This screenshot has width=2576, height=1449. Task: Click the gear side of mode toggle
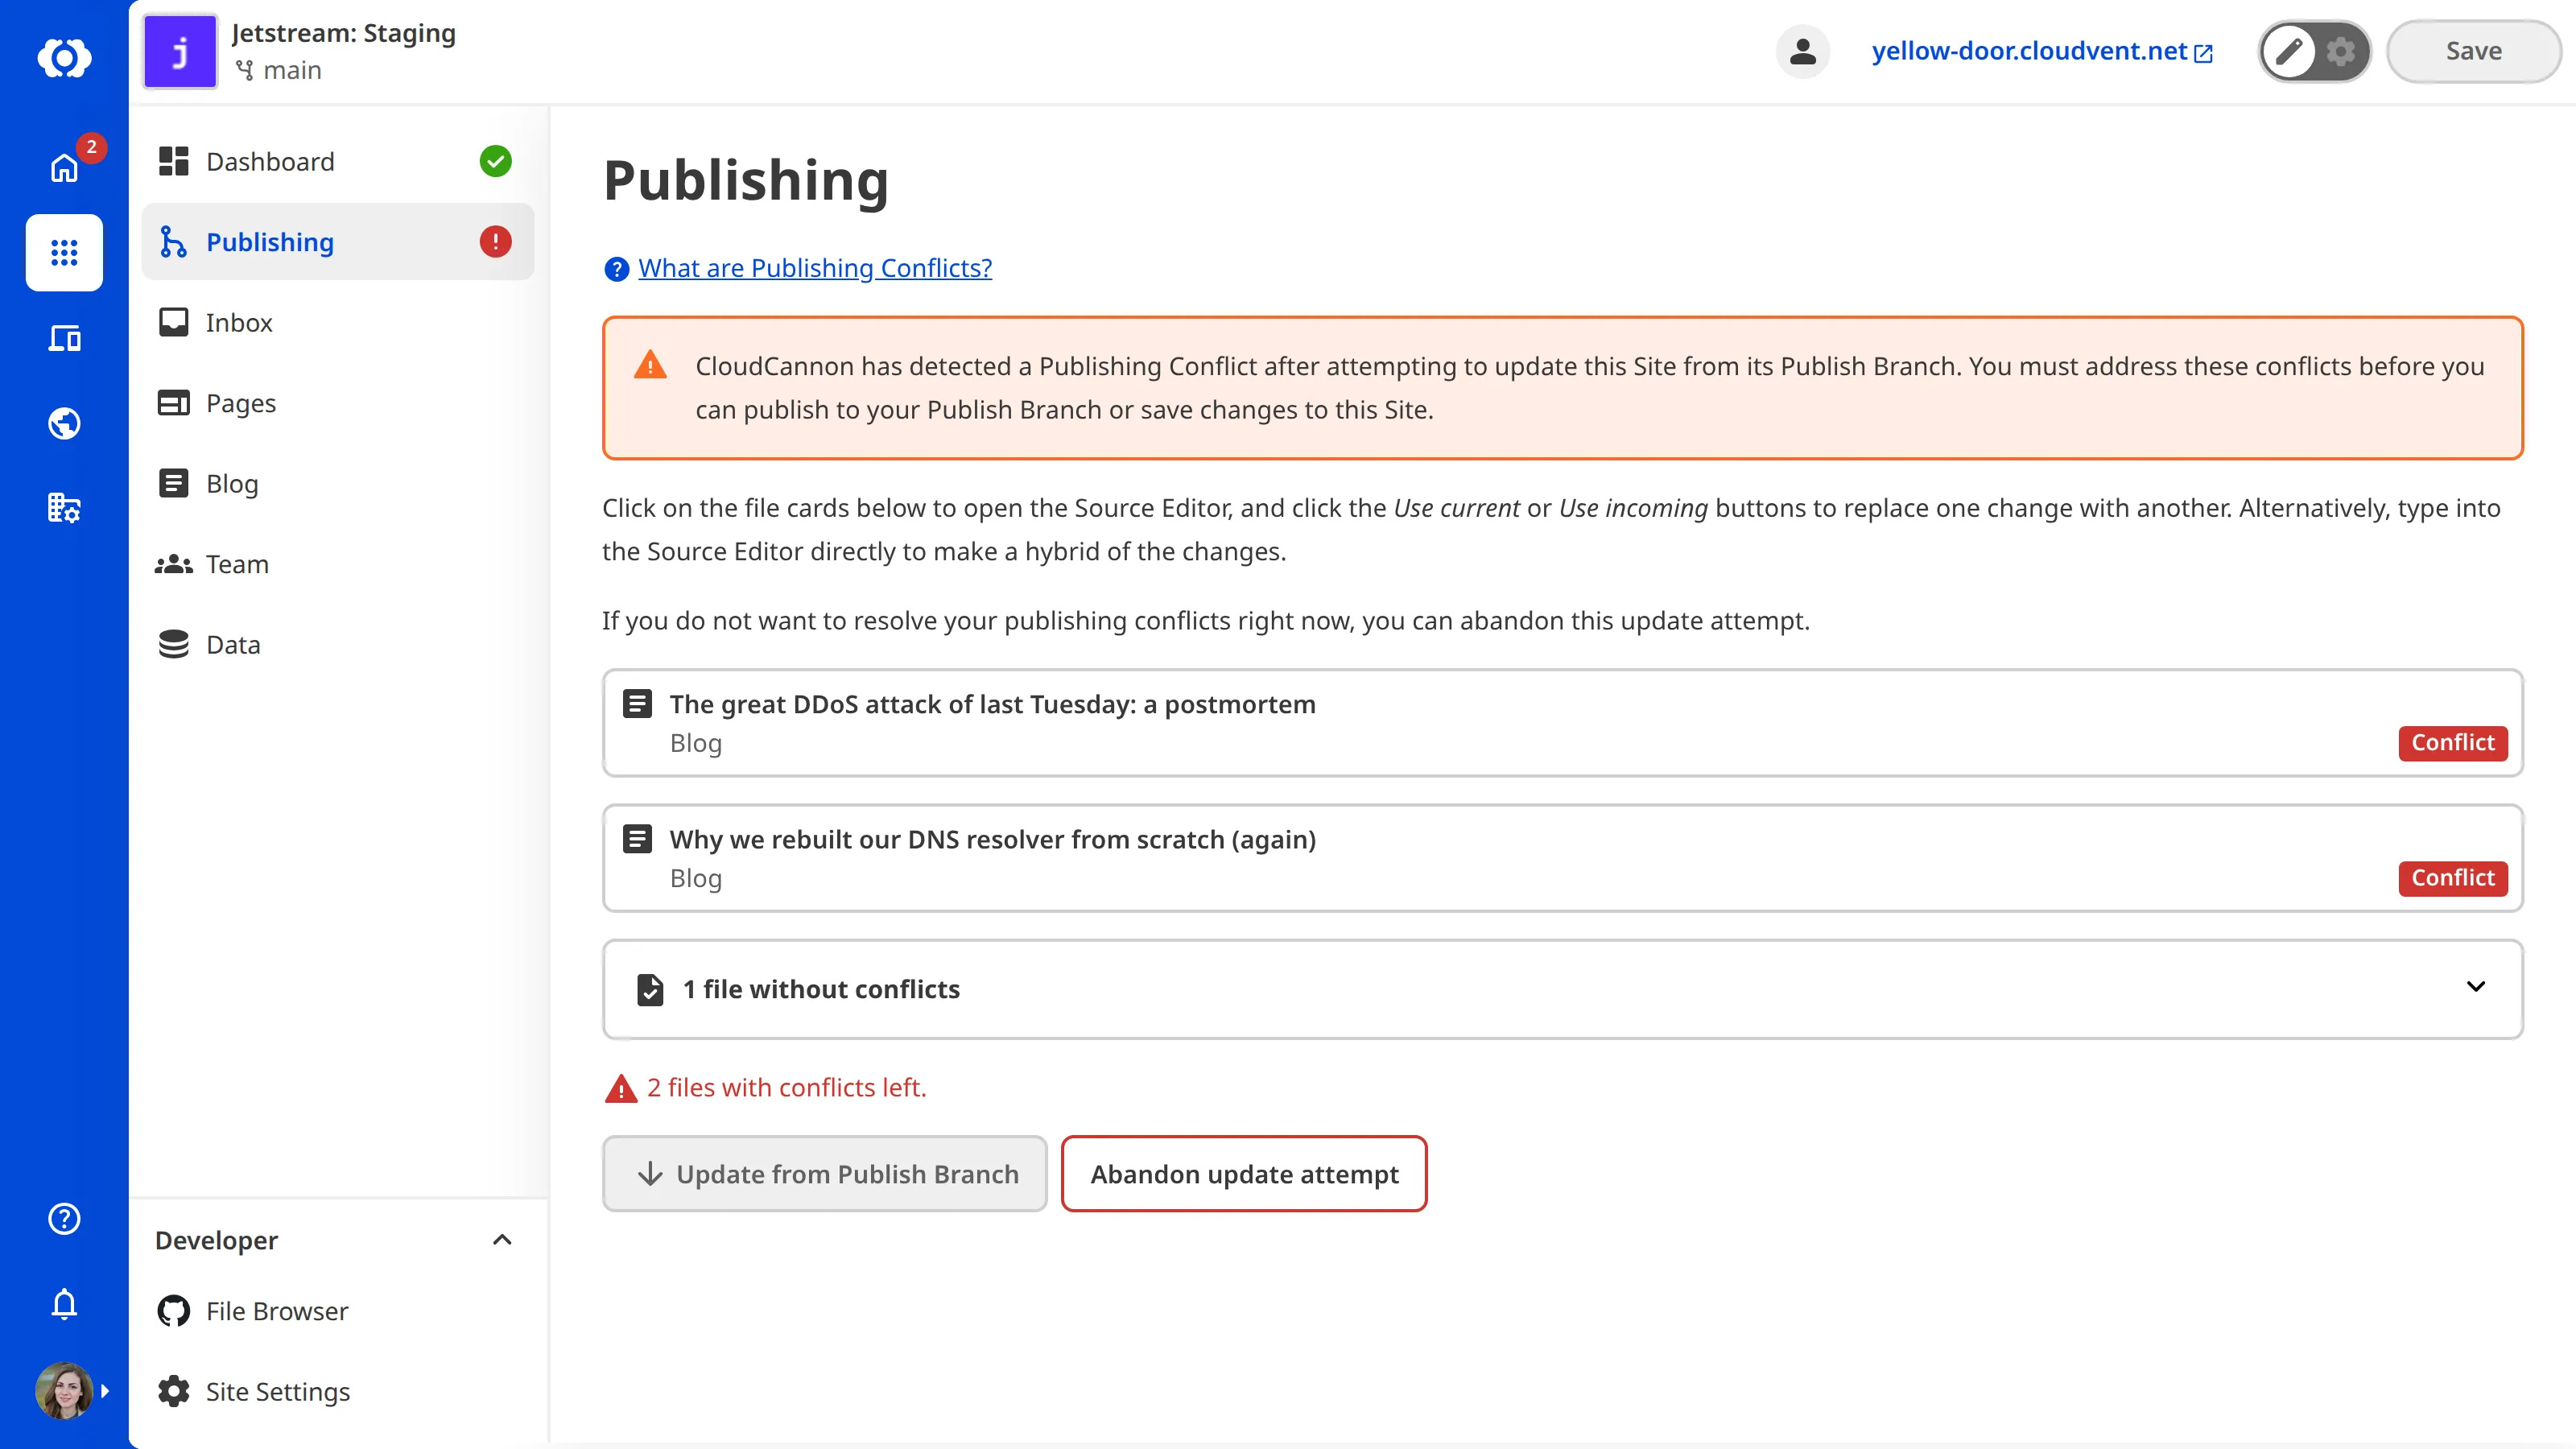(2341, 51)
